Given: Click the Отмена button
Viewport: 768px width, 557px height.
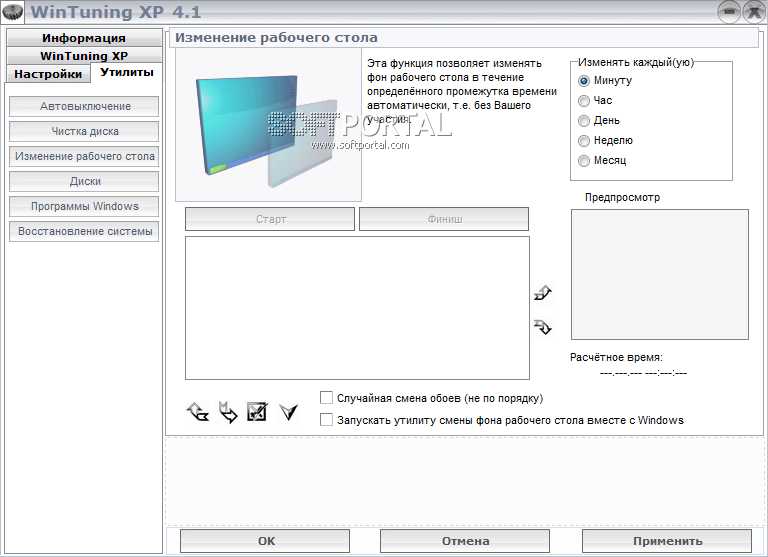Looking at the screenshot, I should click(465, 541).
